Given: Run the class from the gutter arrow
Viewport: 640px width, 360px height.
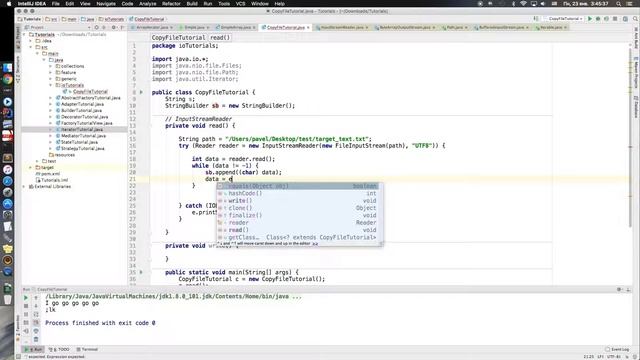Looking at the screenshot, I should (x=142, y=92).
